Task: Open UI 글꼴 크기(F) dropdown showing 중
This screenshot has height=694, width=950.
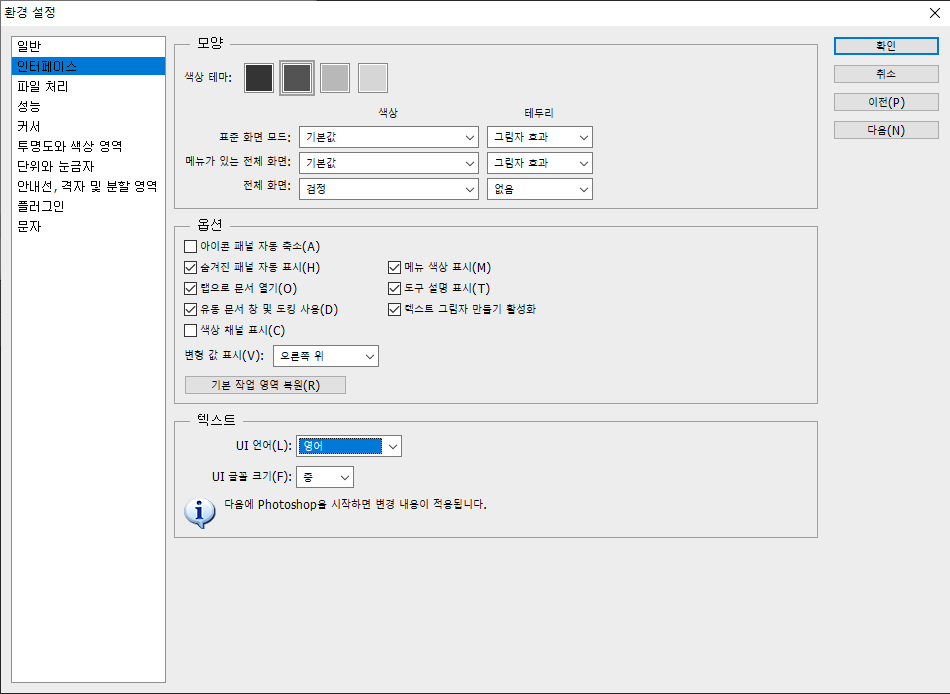Action: coord(325,478)
